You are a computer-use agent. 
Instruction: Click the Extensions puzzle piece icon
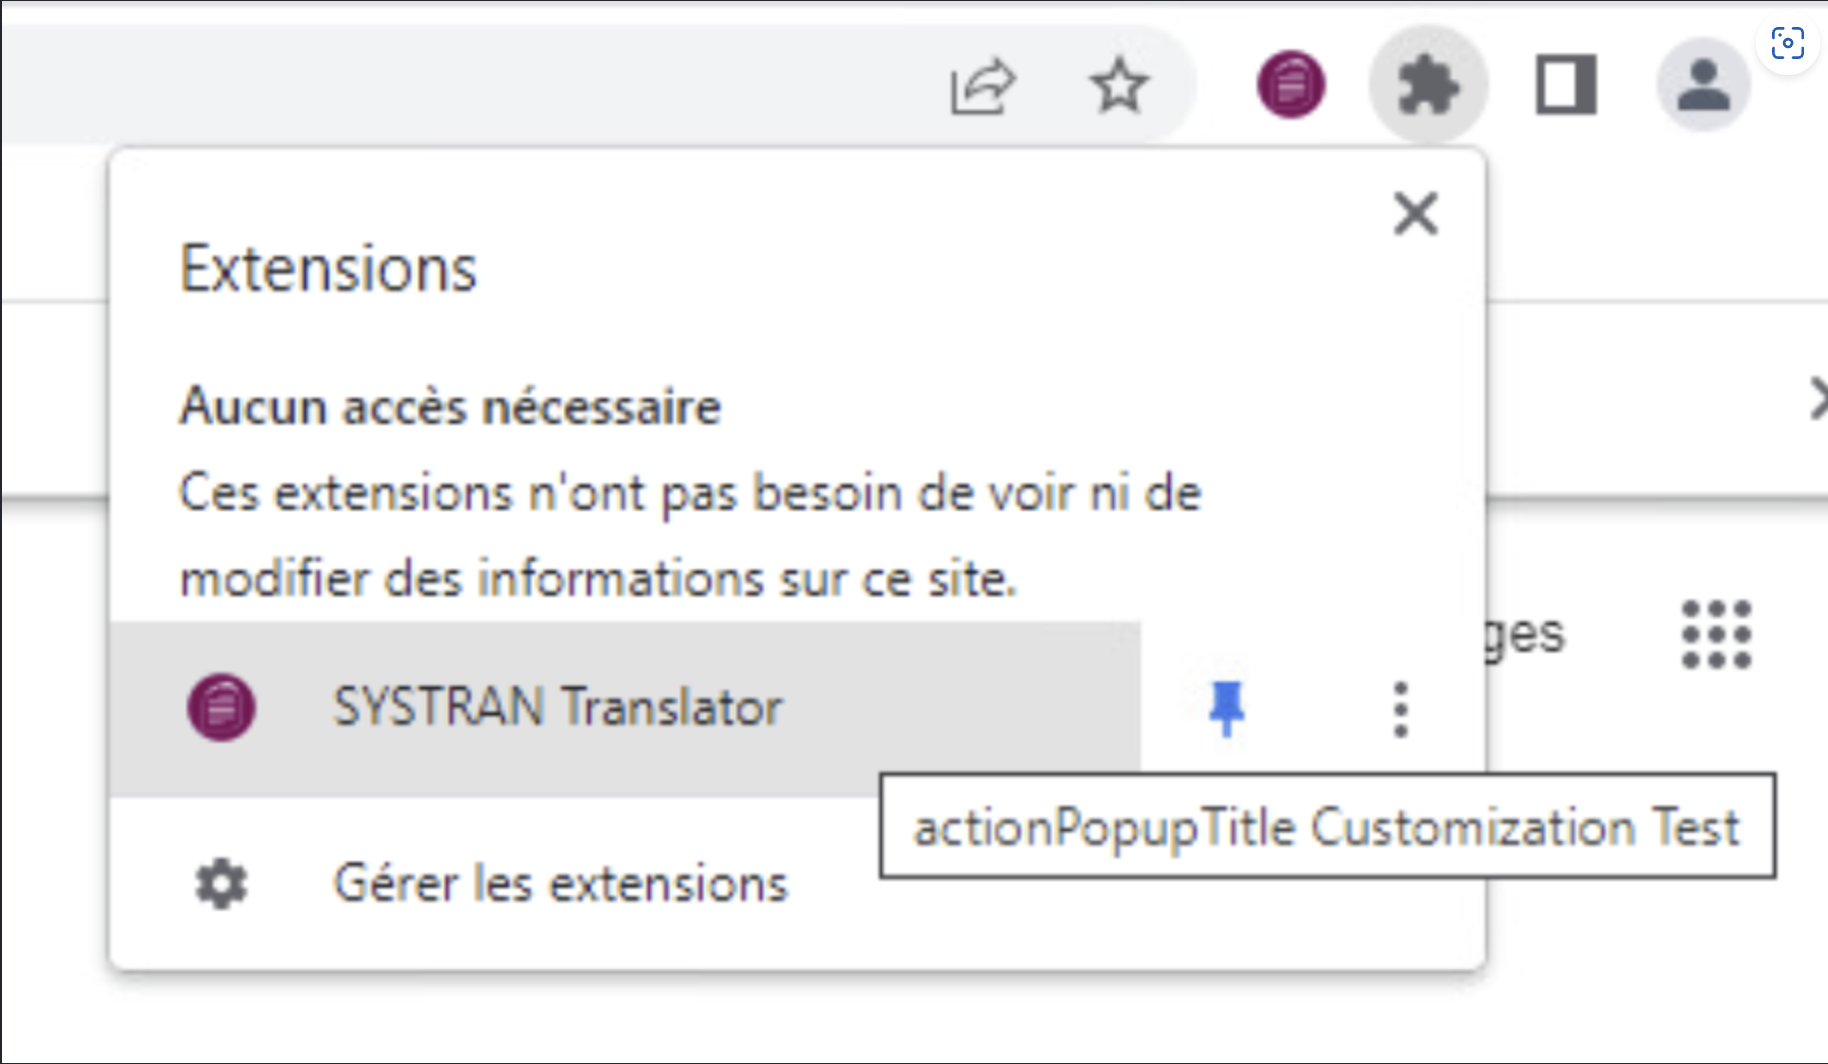[1428, 86]
